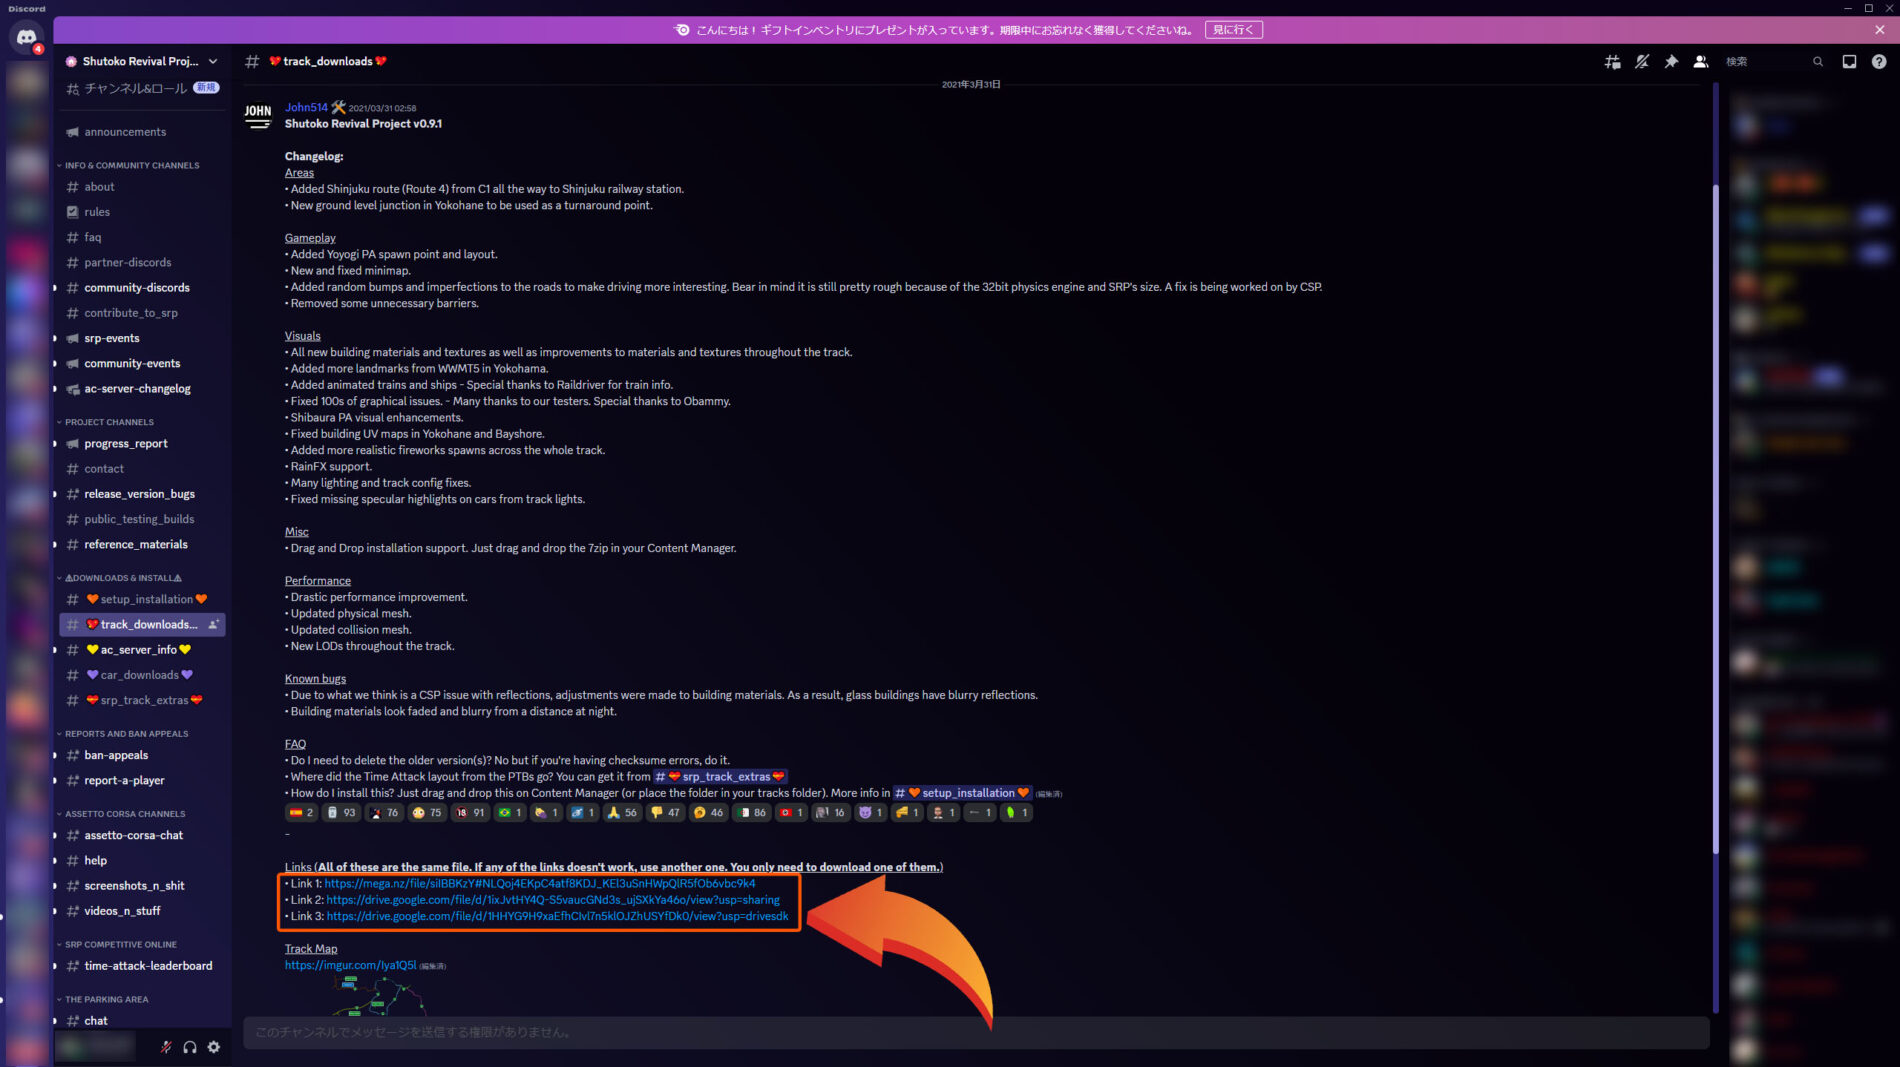Screen dimensions: 1900x1067
Task: Open Google Drive Link 2 download
Action: [x=553, y=900]
